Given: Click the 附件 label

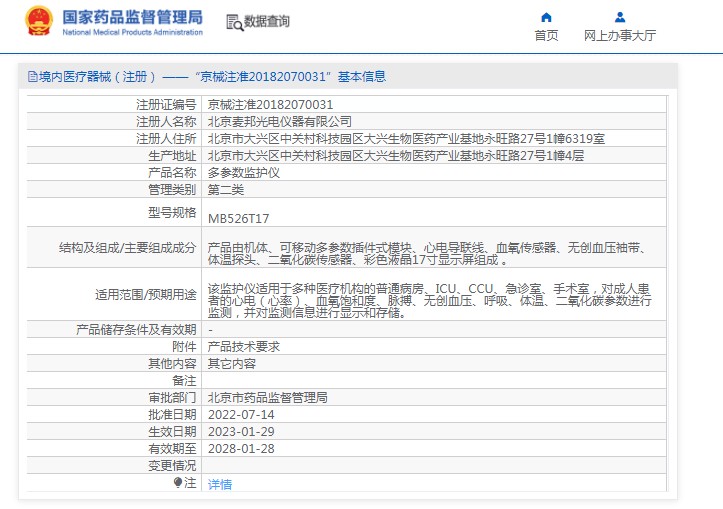Looking at the screenshot, I should point(184,347).
